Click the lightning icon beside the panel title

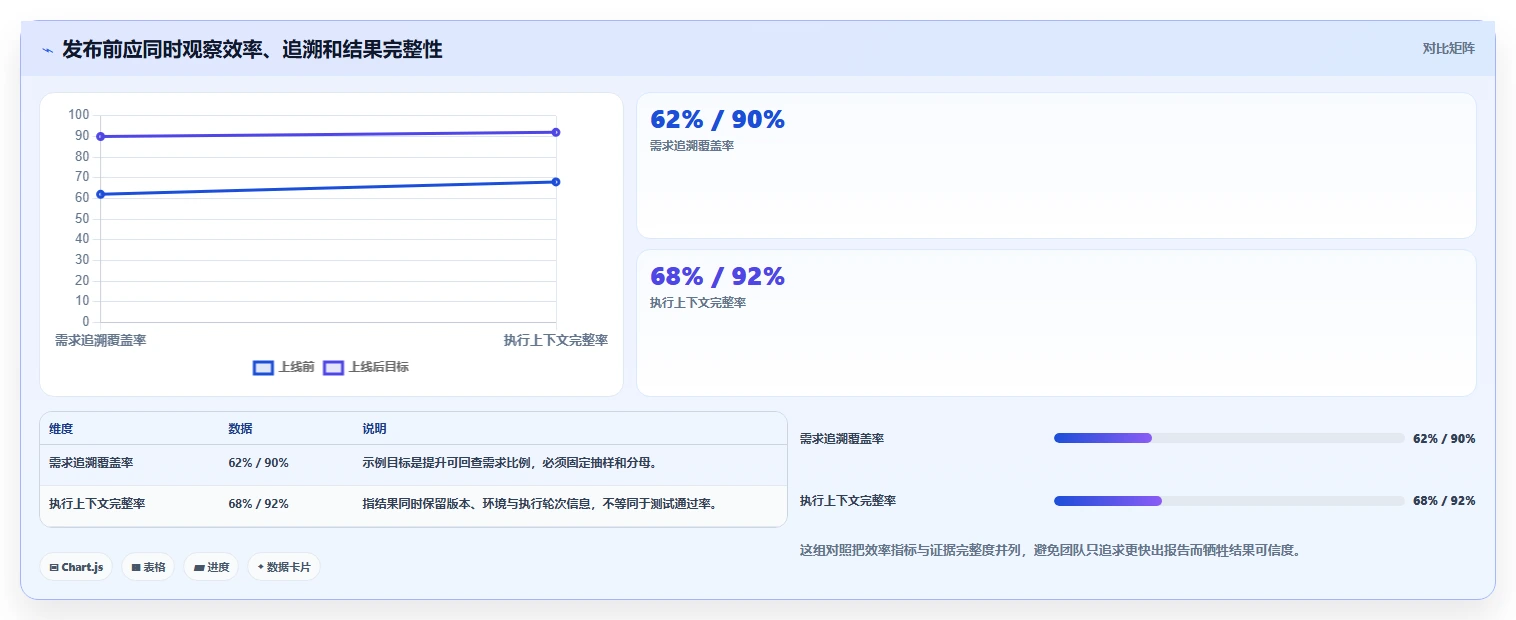(47, 50)
